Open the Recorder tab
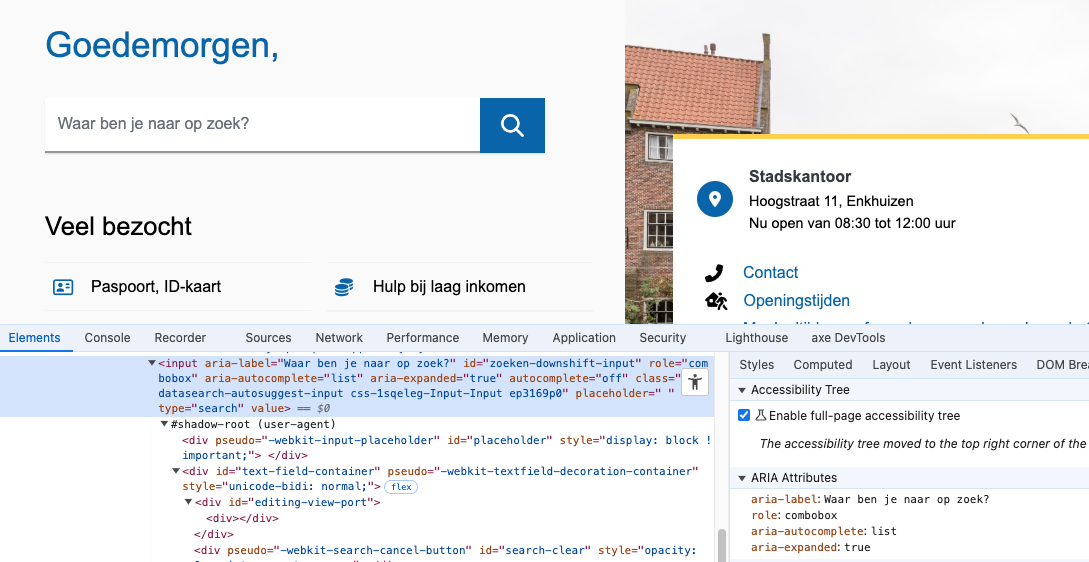 click(180, 338)
